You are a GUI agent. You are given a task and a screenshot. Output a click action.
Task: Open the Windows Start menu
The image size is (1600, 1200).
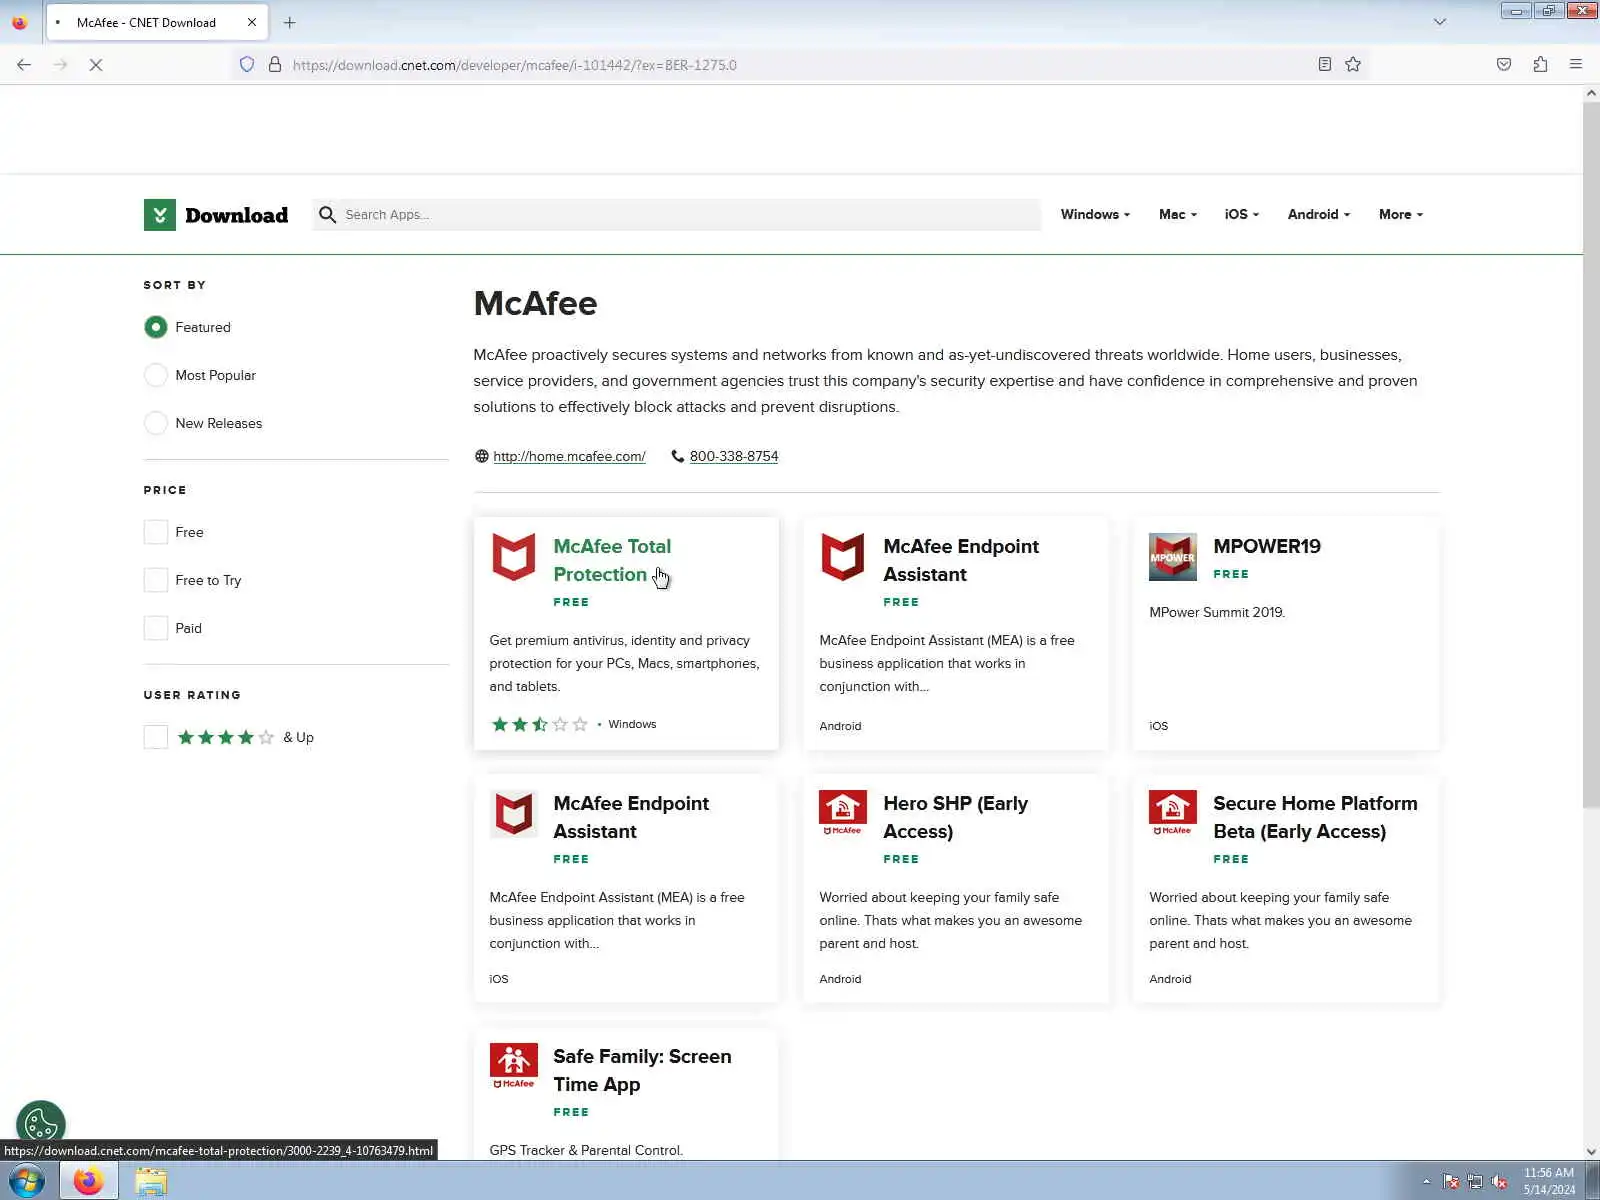pyautogui.click(x=26, y=1181)
